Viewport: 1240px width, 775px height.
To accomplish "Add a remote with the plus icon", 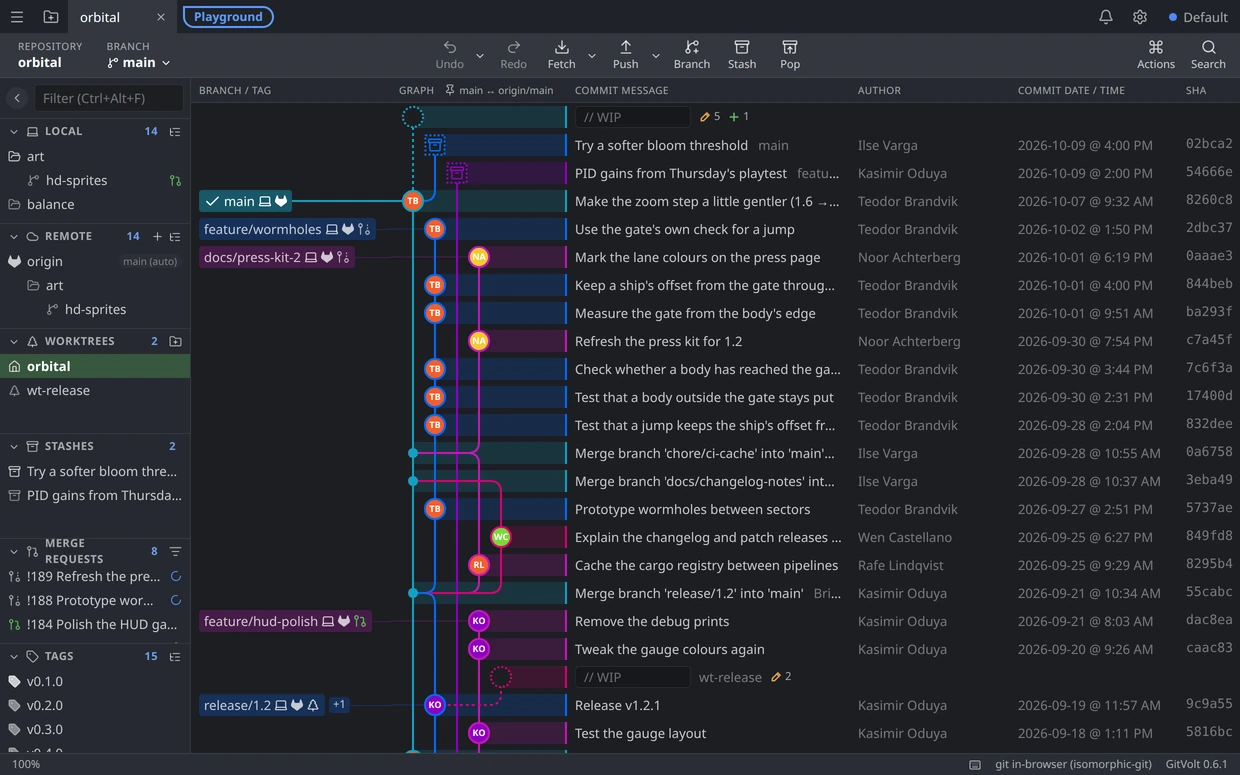I will tap(157, 236).
